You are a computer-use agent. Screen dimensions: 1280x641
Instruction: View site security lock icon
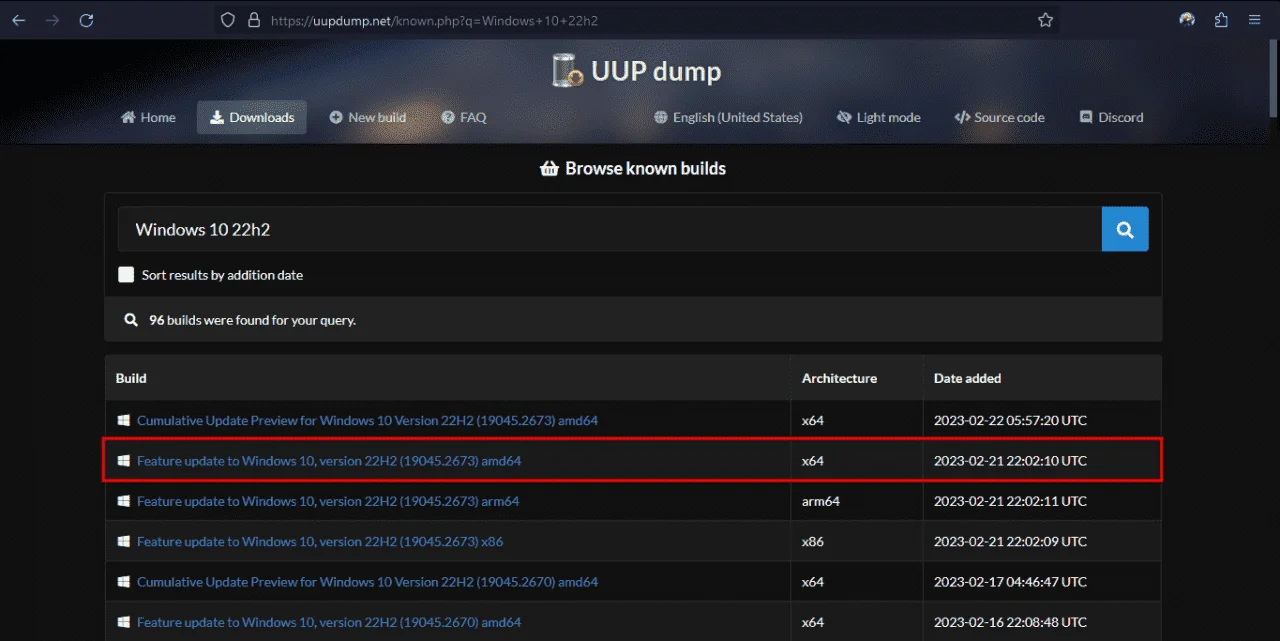point(253,20)
